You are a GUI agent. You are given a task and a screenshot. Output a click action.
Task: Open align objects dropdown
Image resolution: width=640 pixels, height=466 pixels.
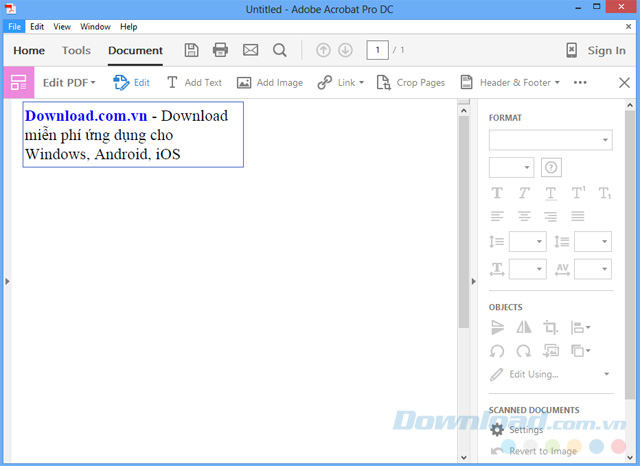pyautogui.click(x=580, y=327)
